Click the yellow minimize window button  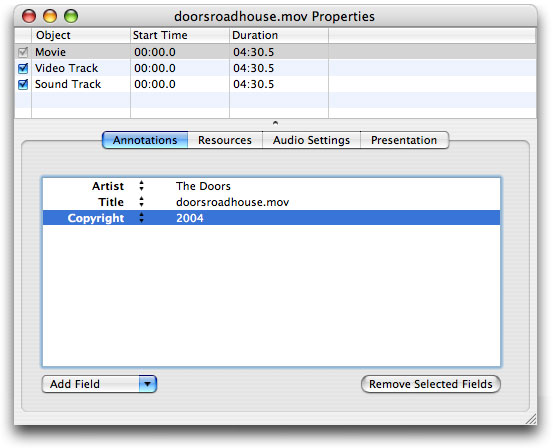[x=50, y=16]
